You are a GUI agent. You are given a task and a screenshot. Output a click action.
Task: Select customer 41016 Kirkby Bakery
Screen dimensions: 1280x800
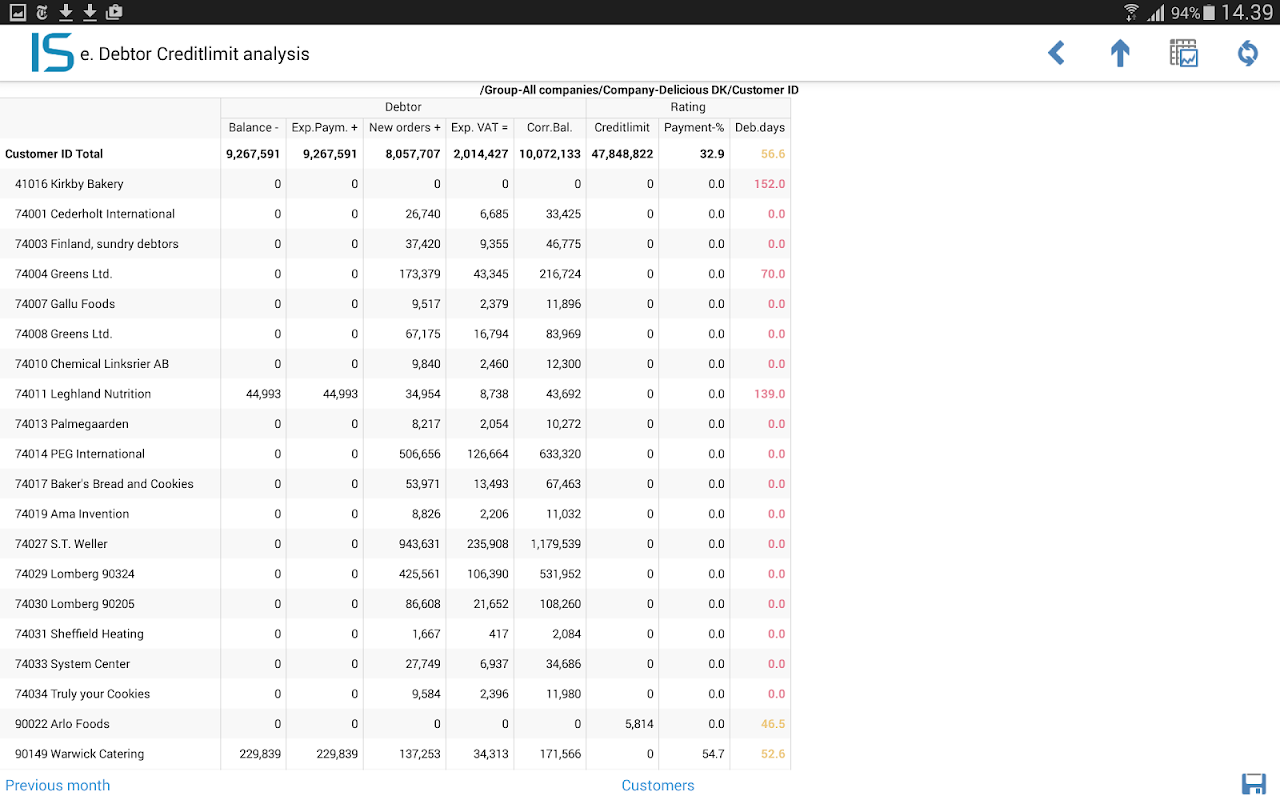point(395,184)
